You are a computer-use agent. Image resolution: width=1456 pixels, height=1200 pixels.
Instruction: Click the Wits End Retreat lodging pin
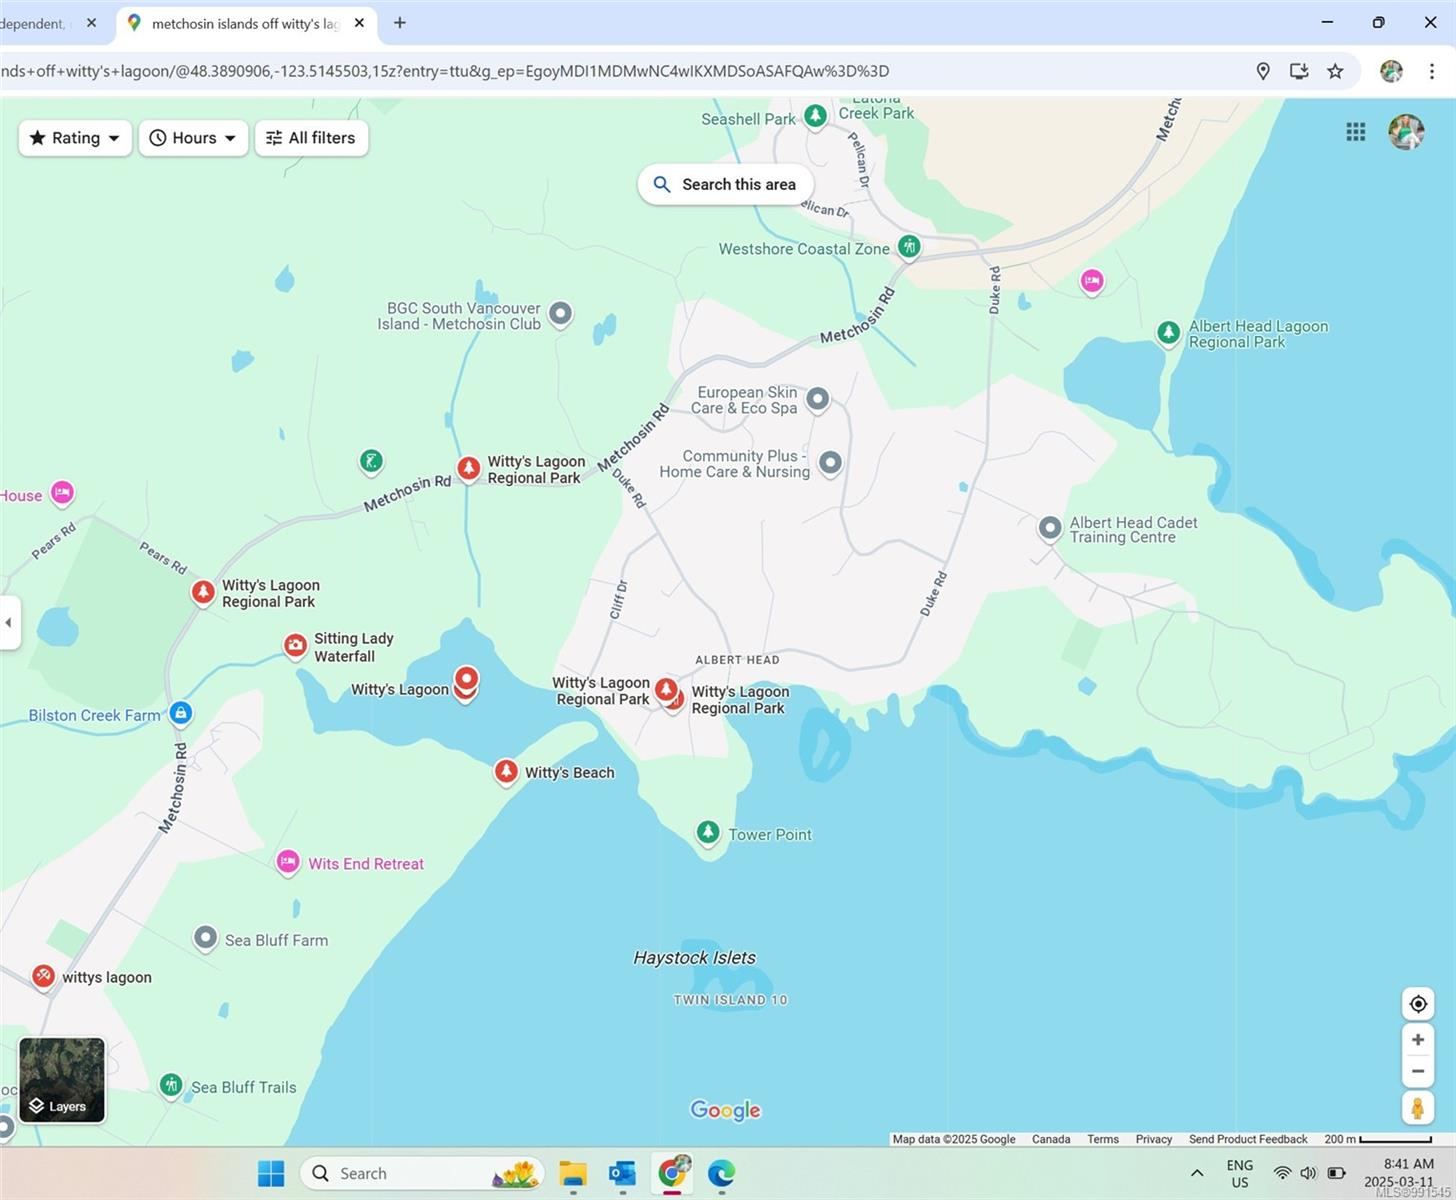(288, 861)
